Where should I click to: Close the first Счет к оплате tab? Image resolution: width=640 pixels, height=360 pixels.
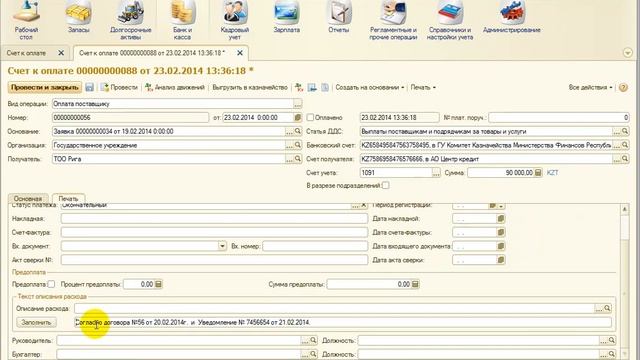(x=61, y=53)
